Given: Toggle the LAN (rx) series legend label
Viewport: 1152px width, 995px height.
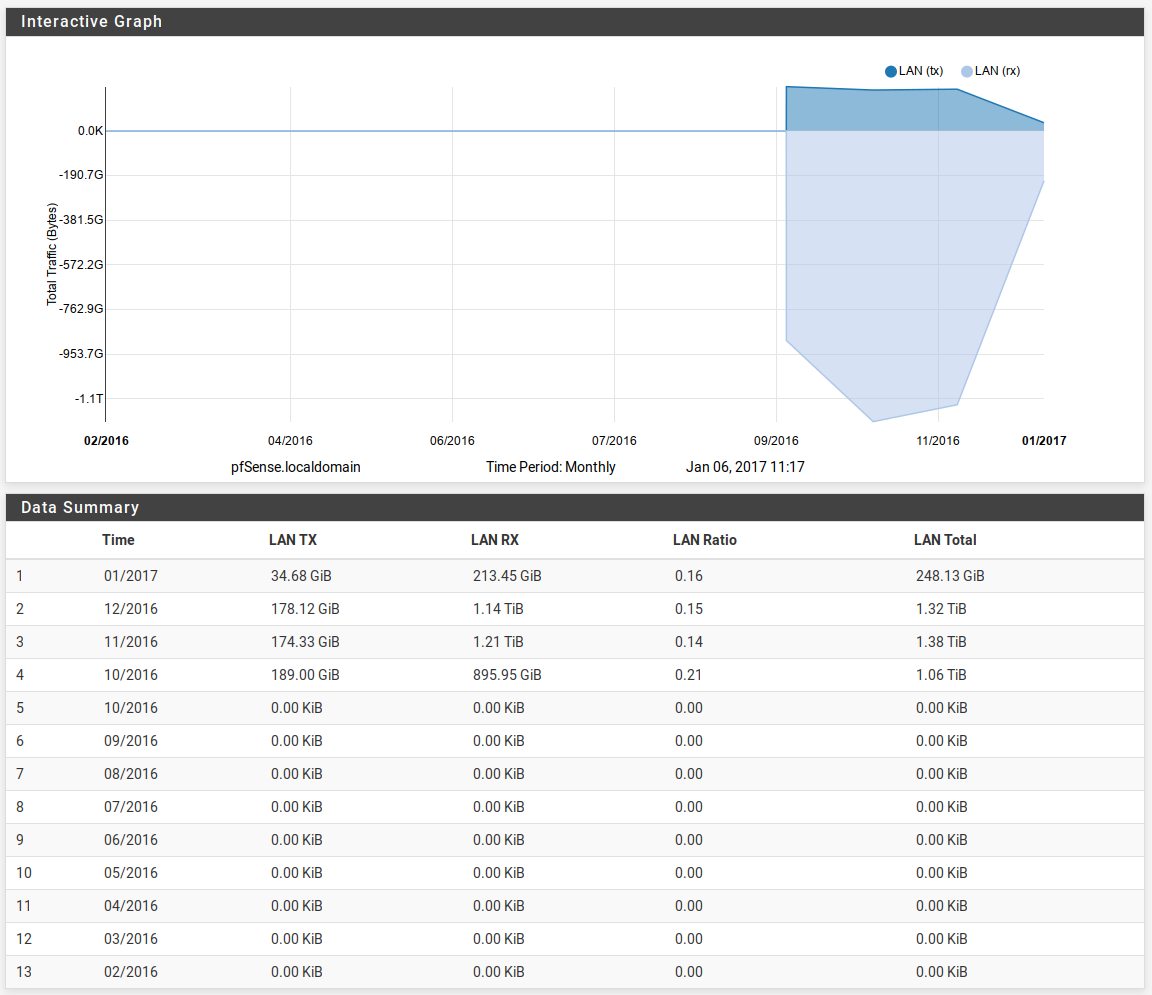Looking at the screenshot, I should click(x=997, y=71).
